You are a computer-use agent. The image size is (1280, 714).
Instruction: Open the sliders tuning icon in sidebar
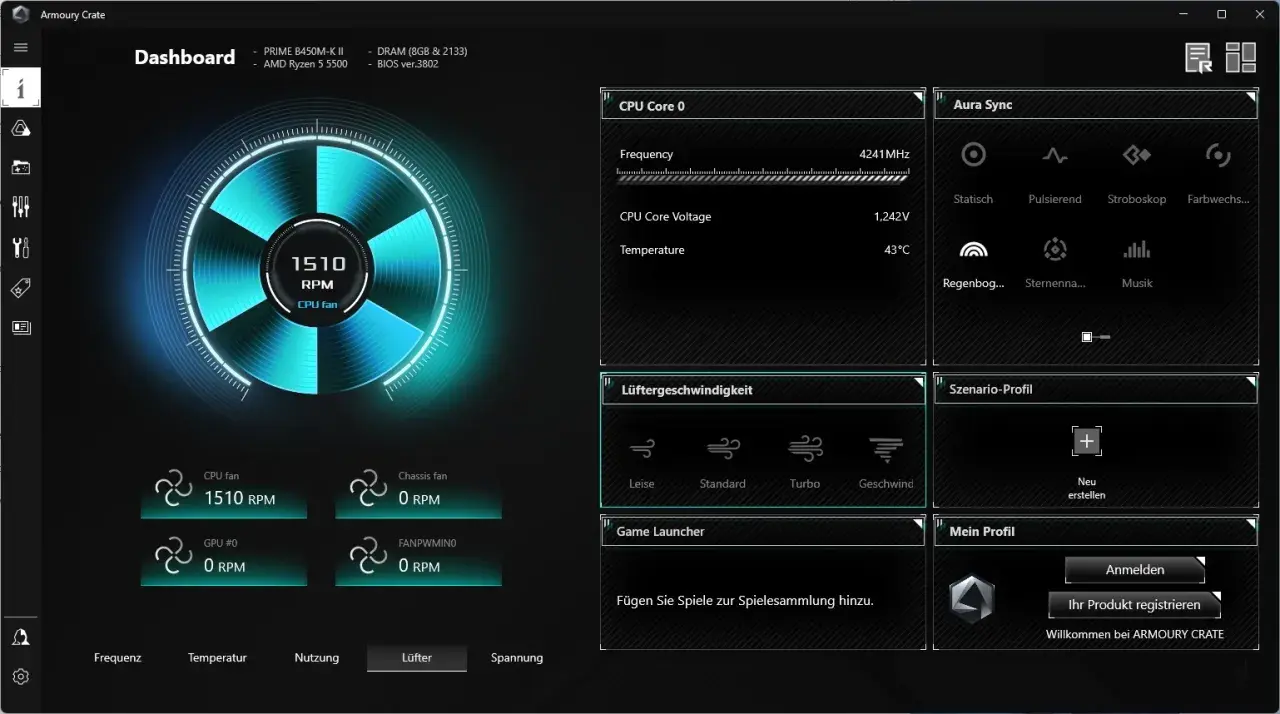click(21, 207)
